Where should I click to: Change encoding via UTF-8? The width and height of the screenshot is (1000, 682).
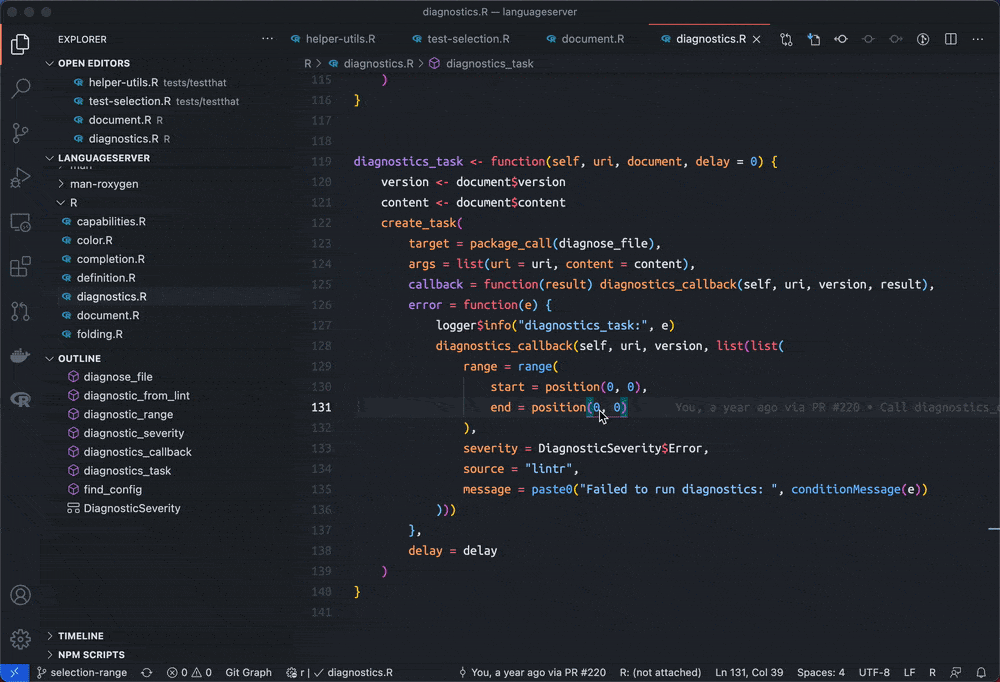pos(874,672)
